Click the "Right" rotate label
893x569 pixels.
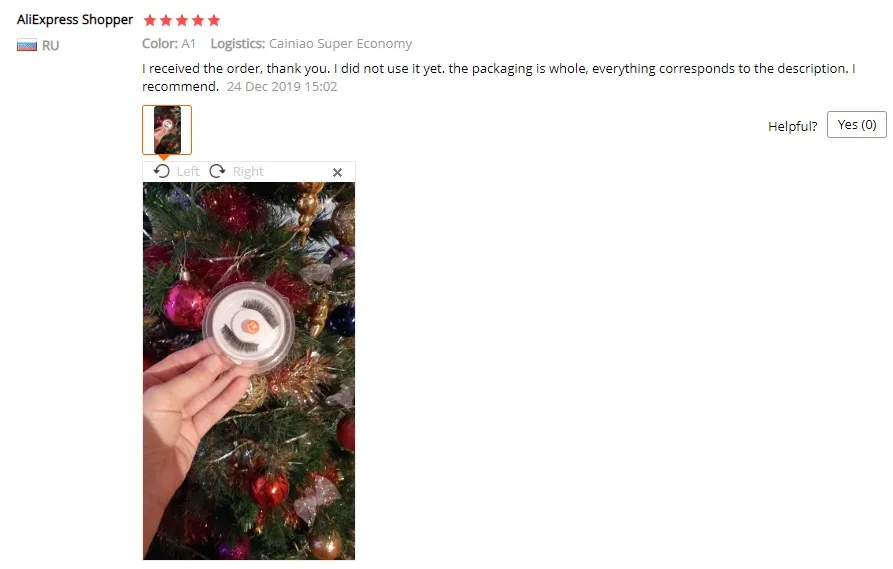coord(248,171)
